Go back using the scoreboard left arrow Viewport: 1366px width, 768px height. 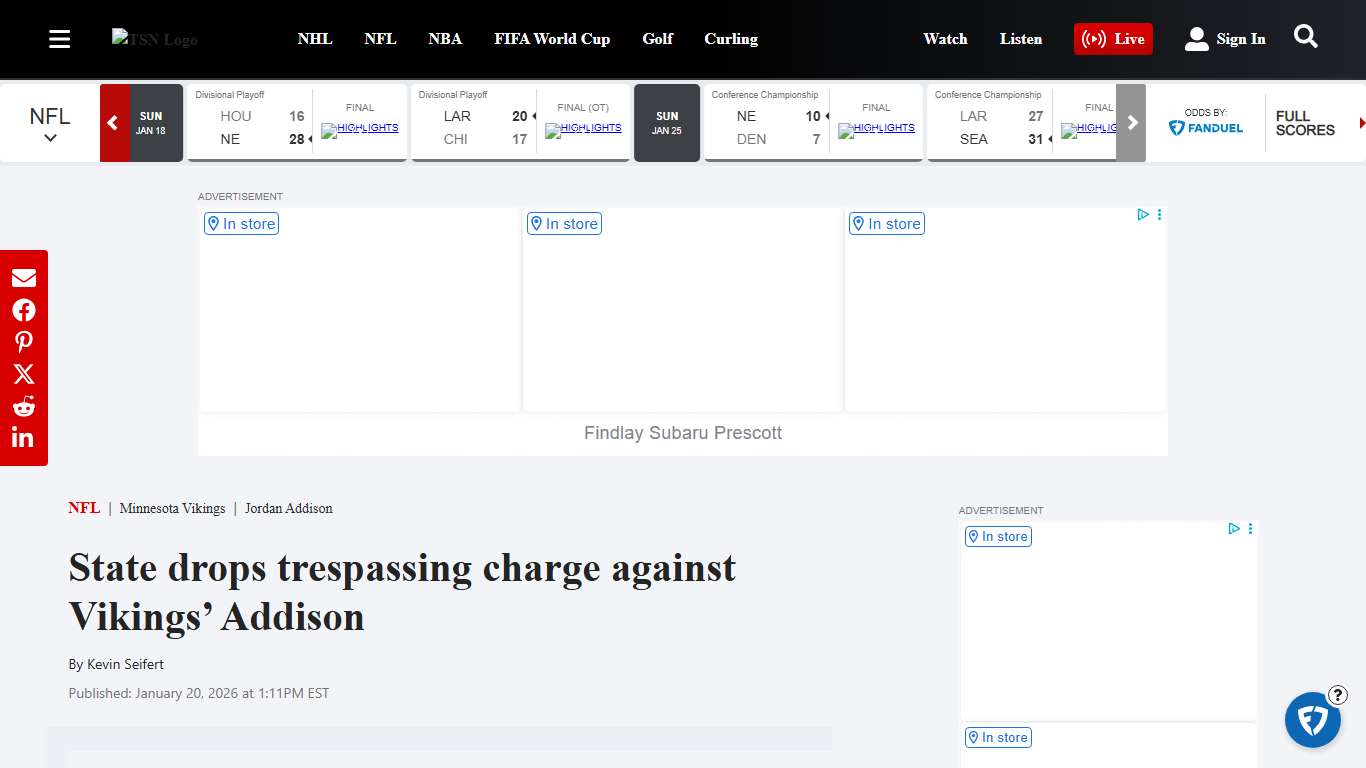pyautogui.click(x=113, y=122)
